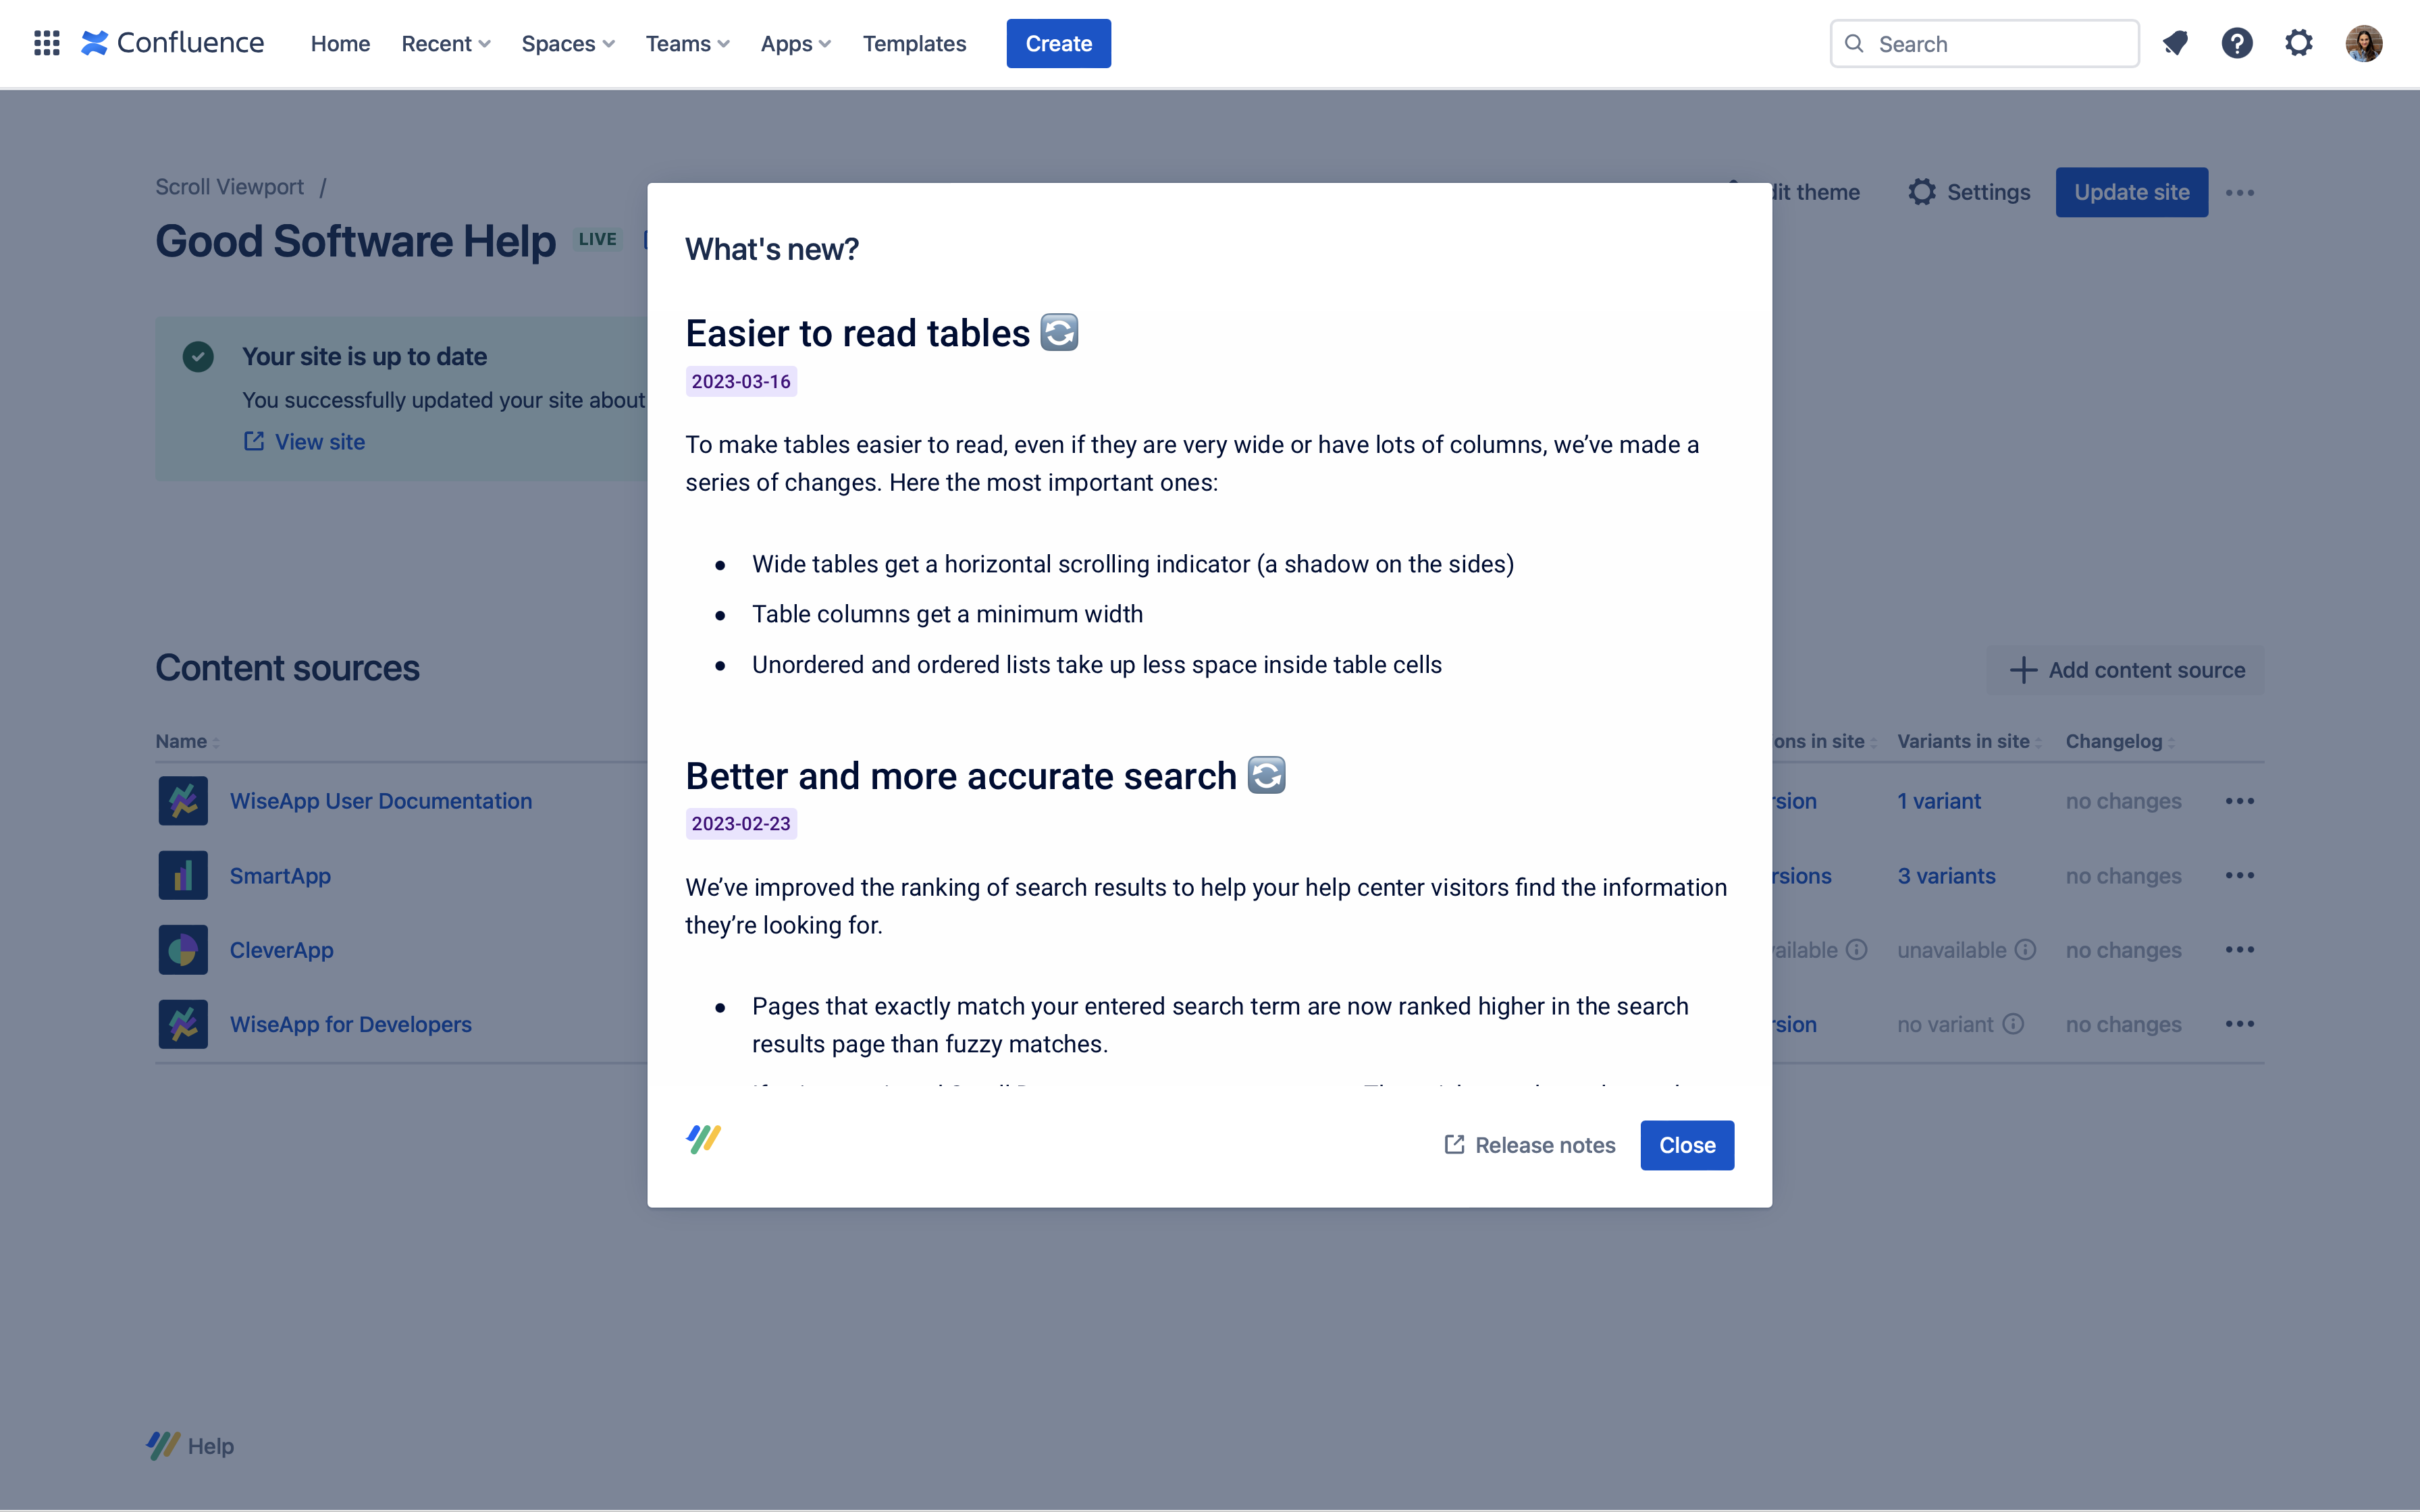The height and width of the screenshot is (1512, 2420).
Task: Click the WiseApp User Documentation app icon
Action: pos(183,801)
